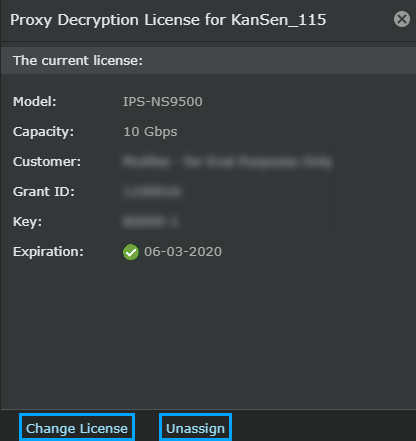The width and height of the screenshot is (416, 441).
Task: Click the green expiration valid checkmark icon
Action: (x=131, y=252)
